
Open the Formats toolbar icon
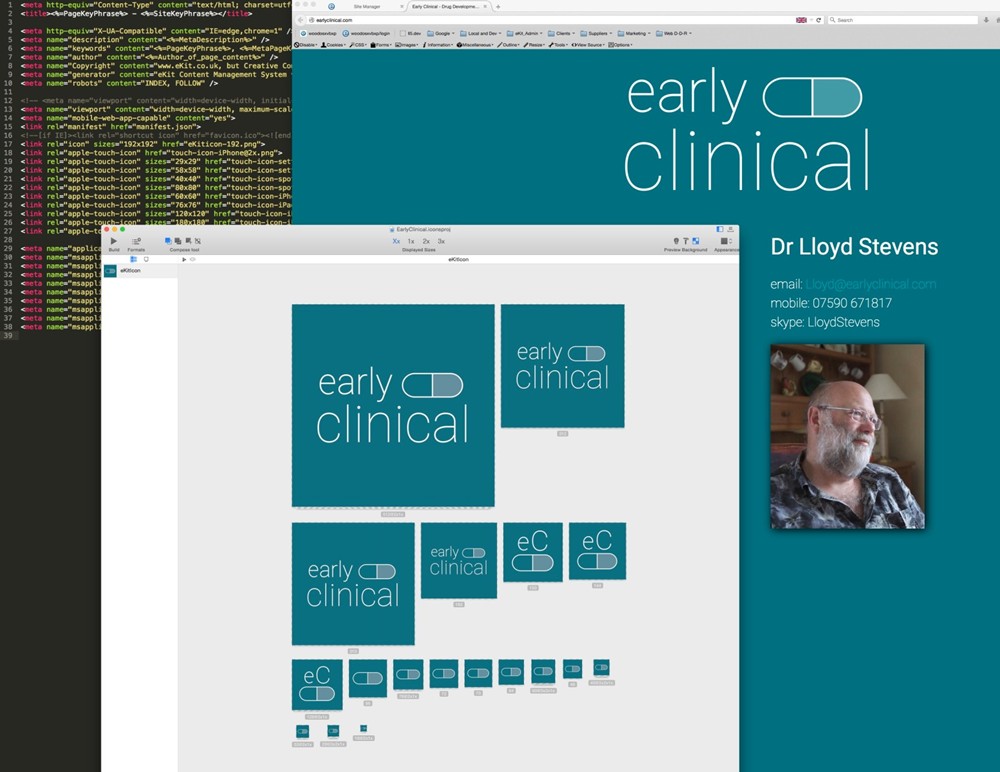point(136,241)
